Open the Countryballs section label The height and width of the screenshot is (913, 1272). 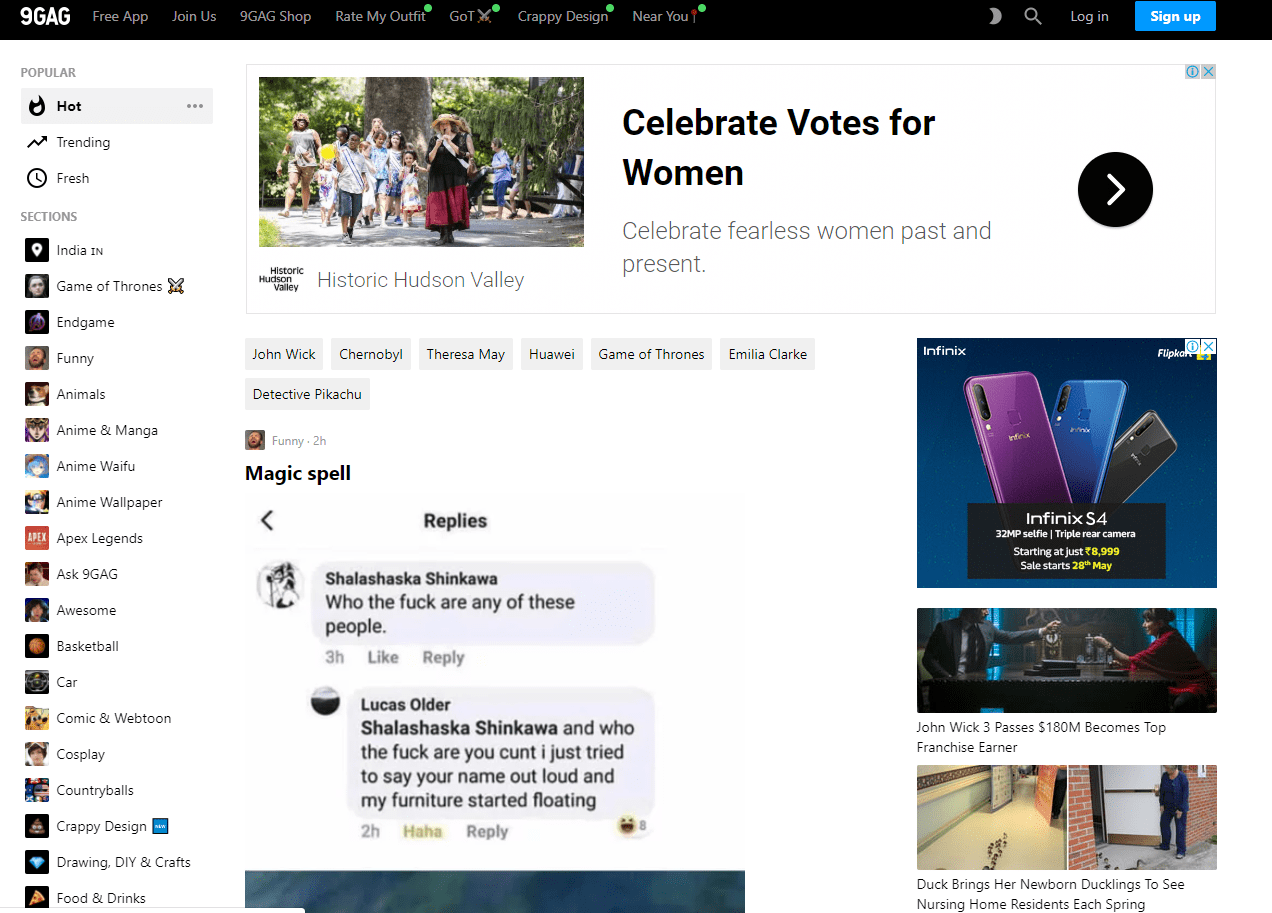[x=95, y=790]
